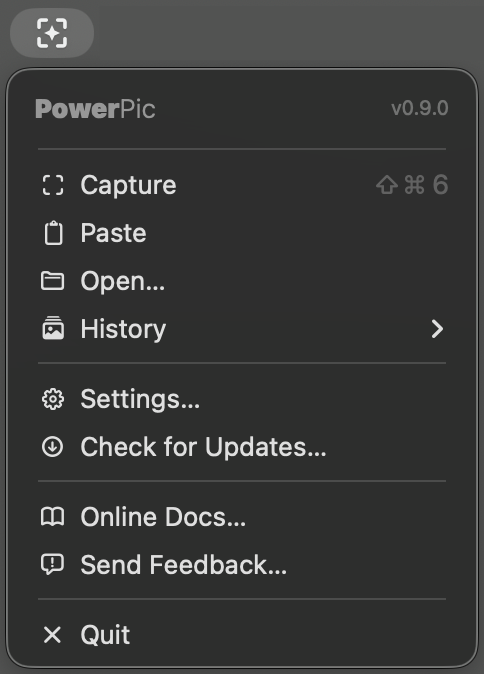
Task: Choose Quit from the menu
Action: point(242,635)
